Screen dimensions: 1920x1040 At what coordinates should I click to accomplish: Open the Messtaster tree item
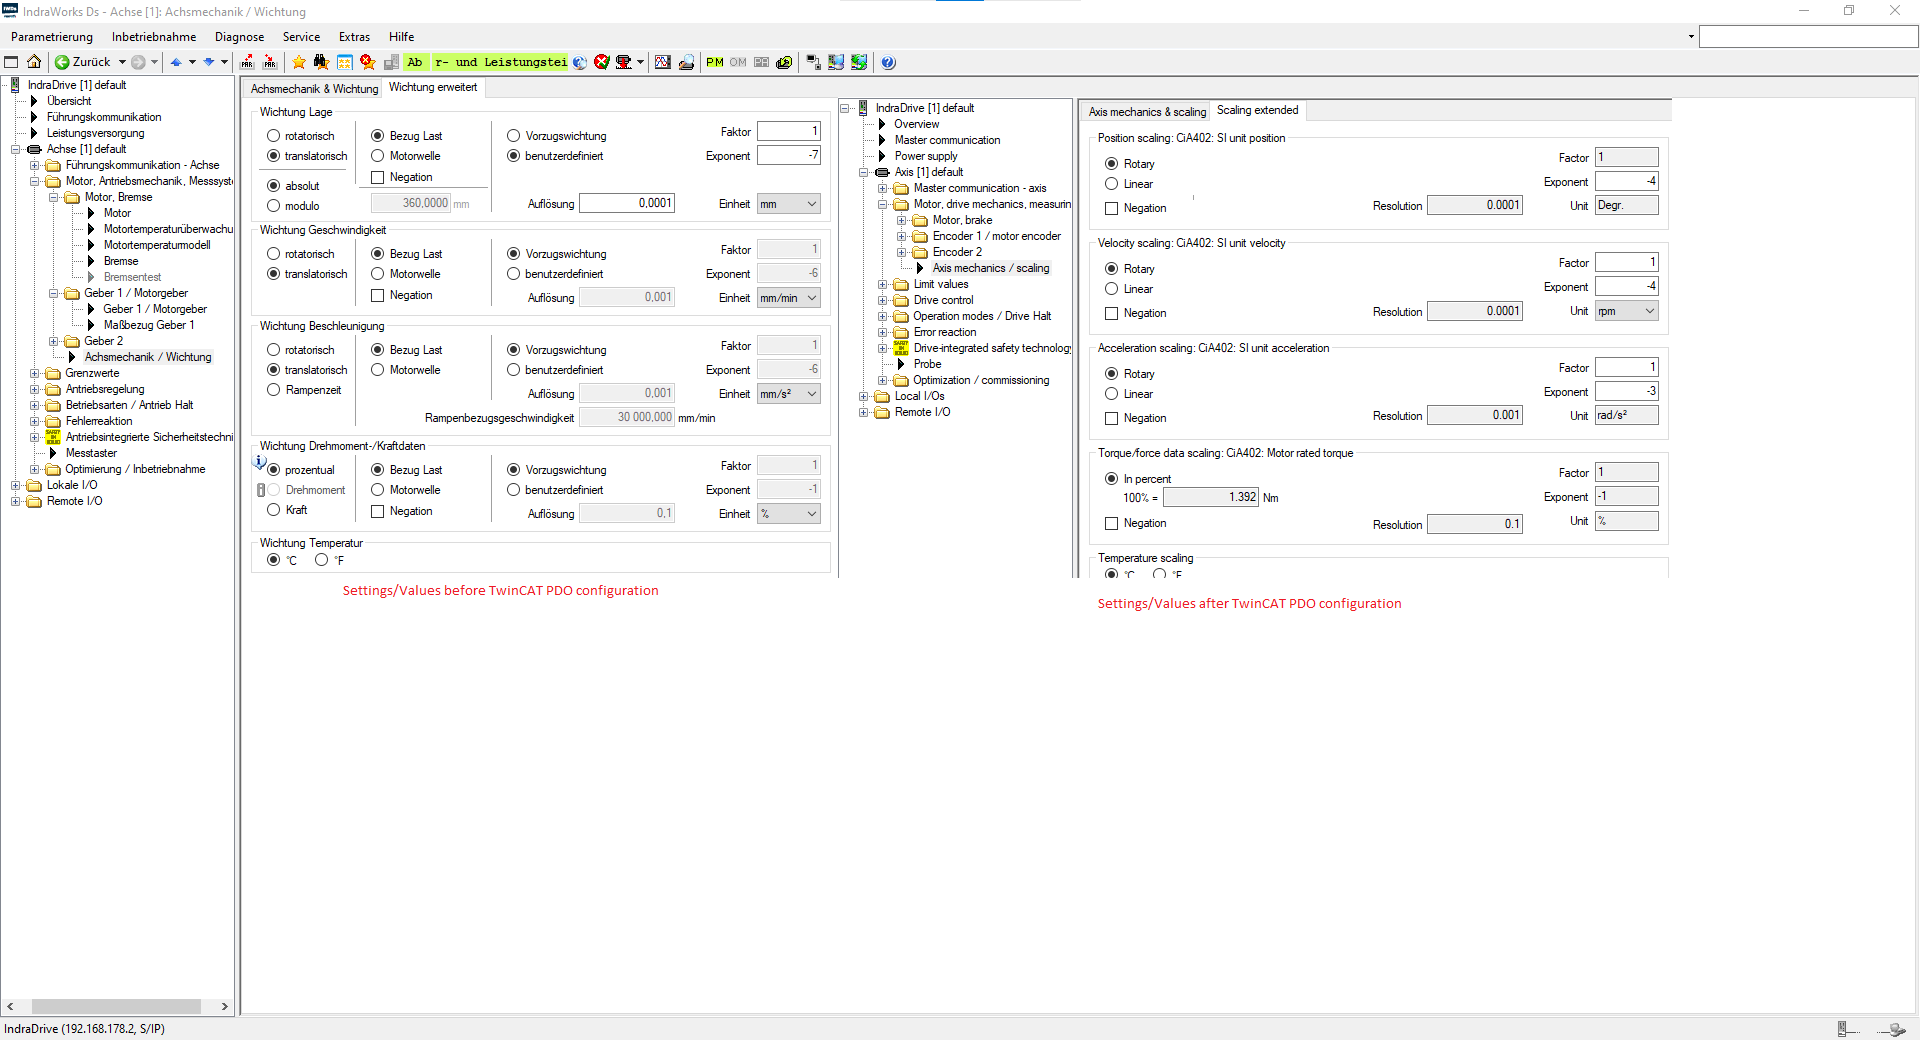coord(91,453)
